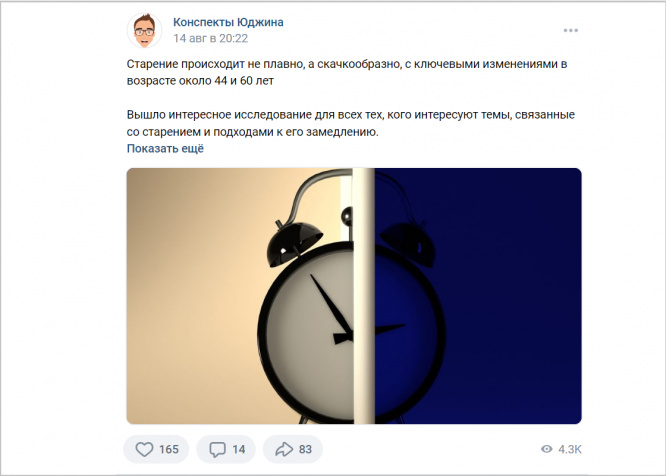
Task: Click the paragraph starting with Вышло интересное исследование
Action: pyautogui.click(x=351, y=123)
